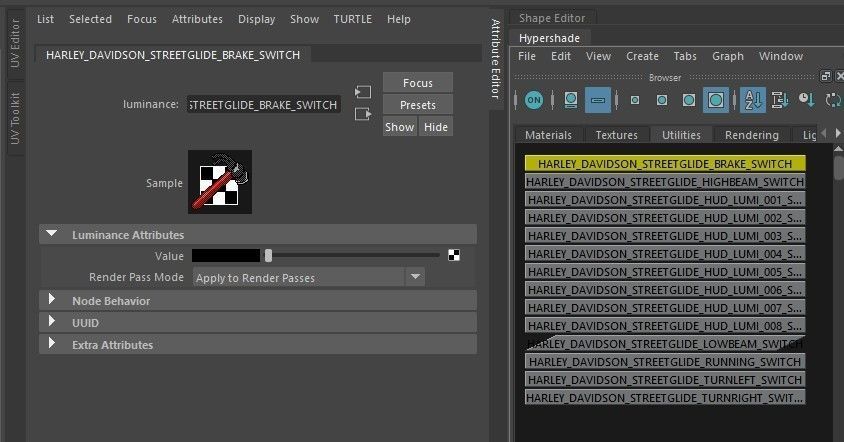
Task: Open Hypershade Create menu
Action: click(x=642, y=56)
